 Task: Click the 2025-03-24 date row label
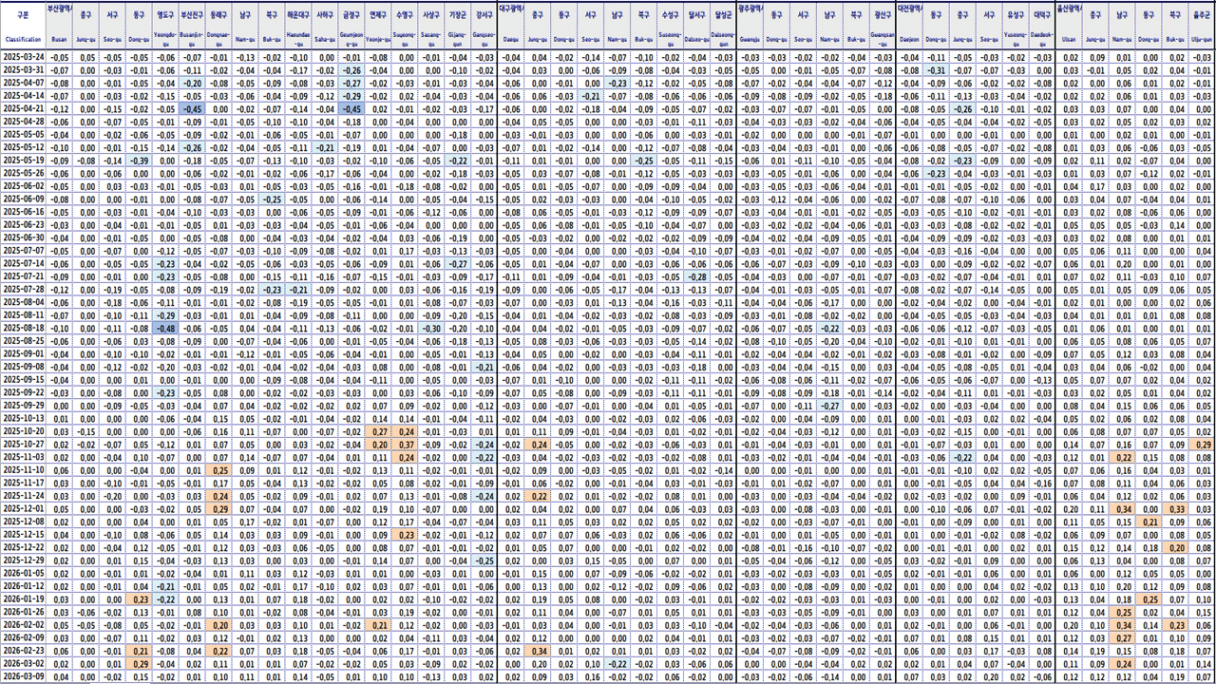pyautogui.click(x=22, y=59)
